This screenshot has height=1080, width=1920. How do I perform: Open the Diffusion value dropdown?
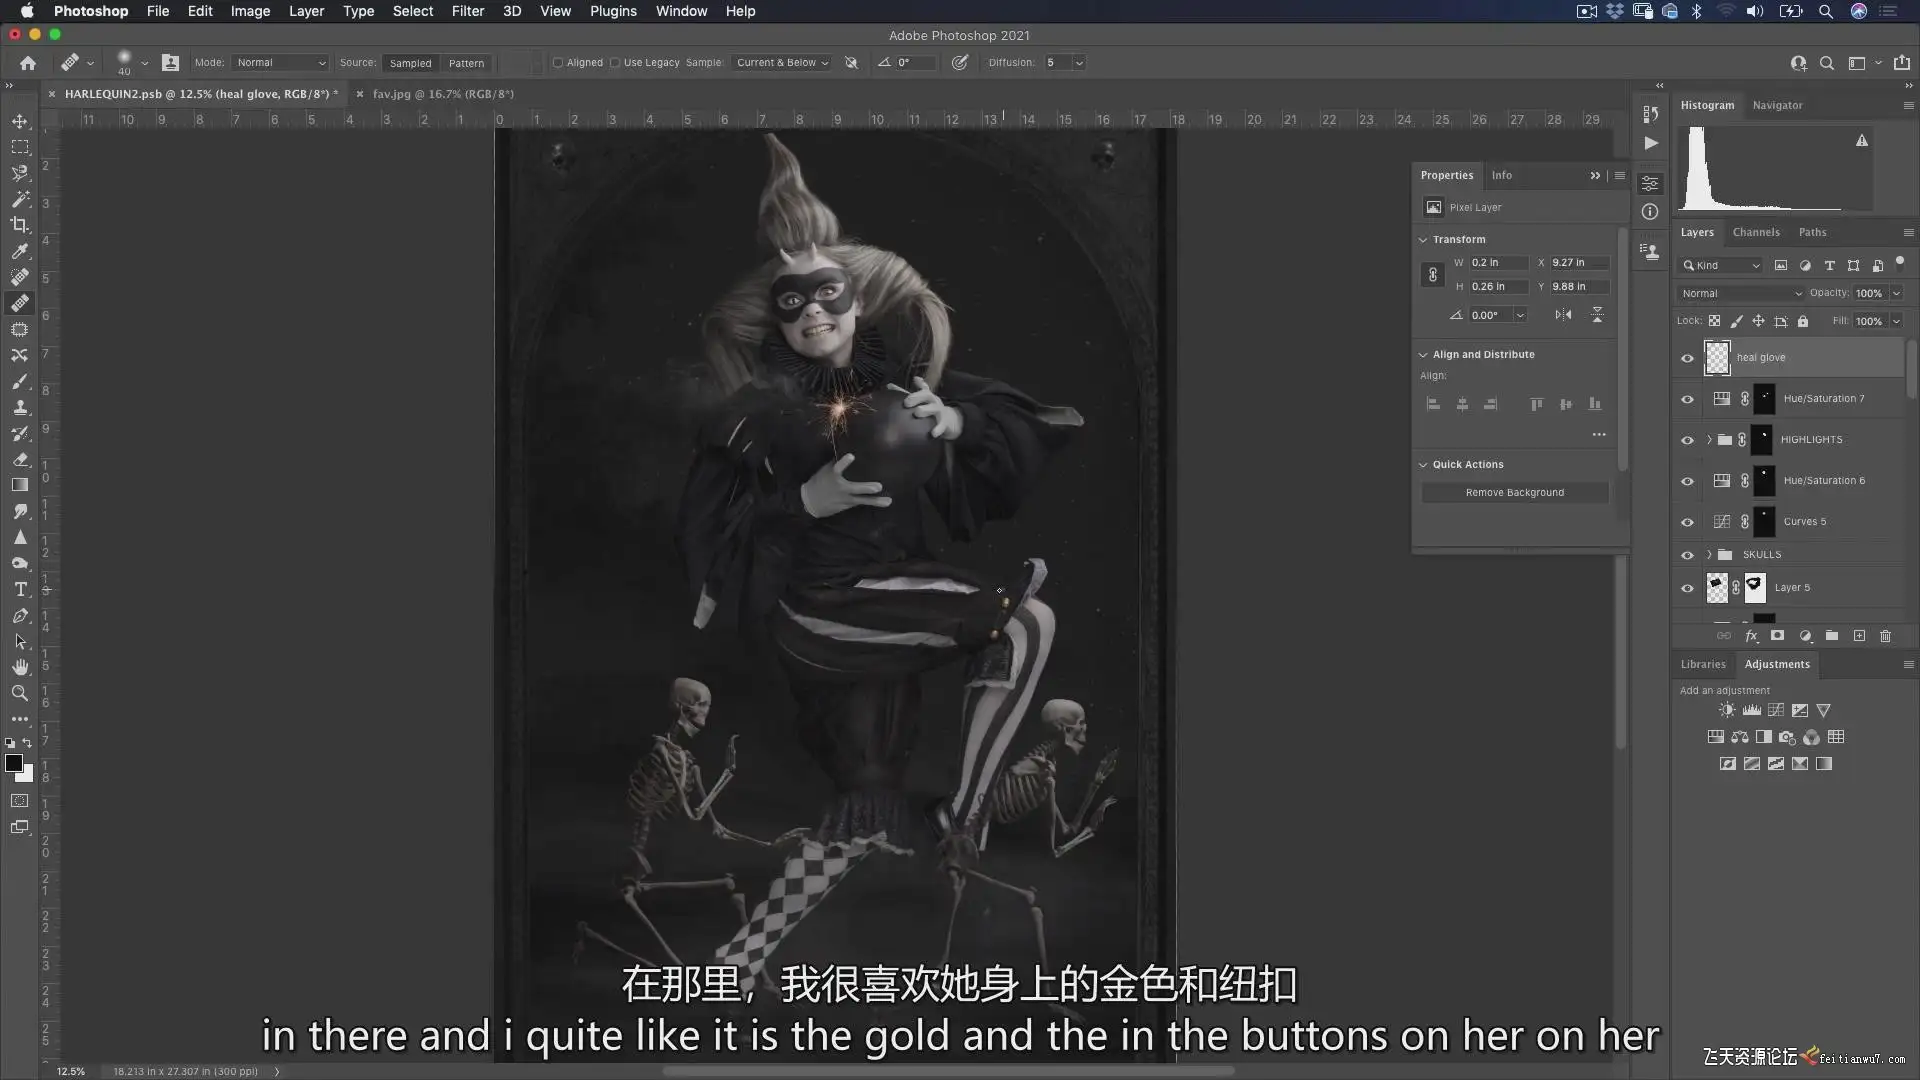coord(1079,63)
